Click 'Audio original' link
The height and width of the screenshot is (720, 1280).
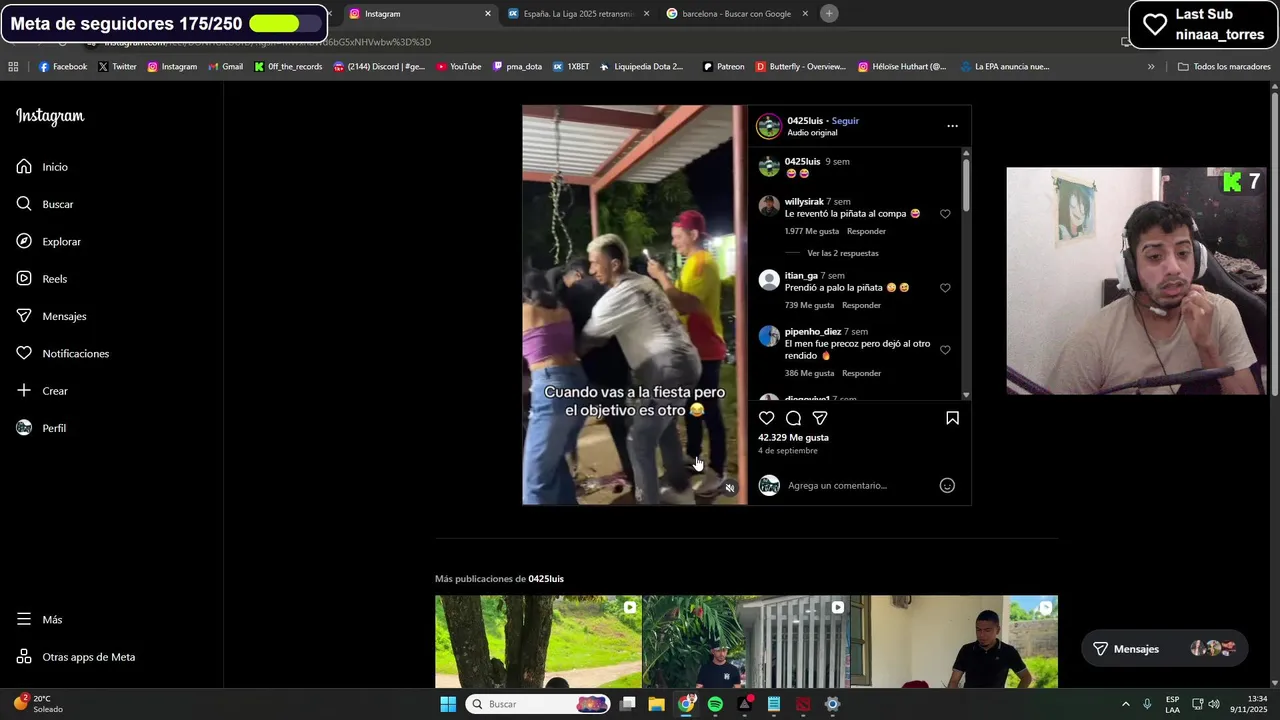812,133
